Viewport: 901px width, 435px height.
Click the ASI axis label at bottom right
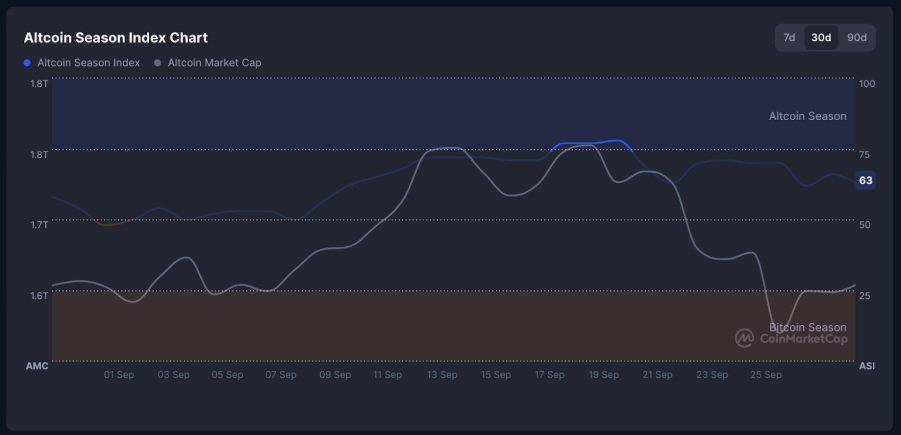point(866,366)
